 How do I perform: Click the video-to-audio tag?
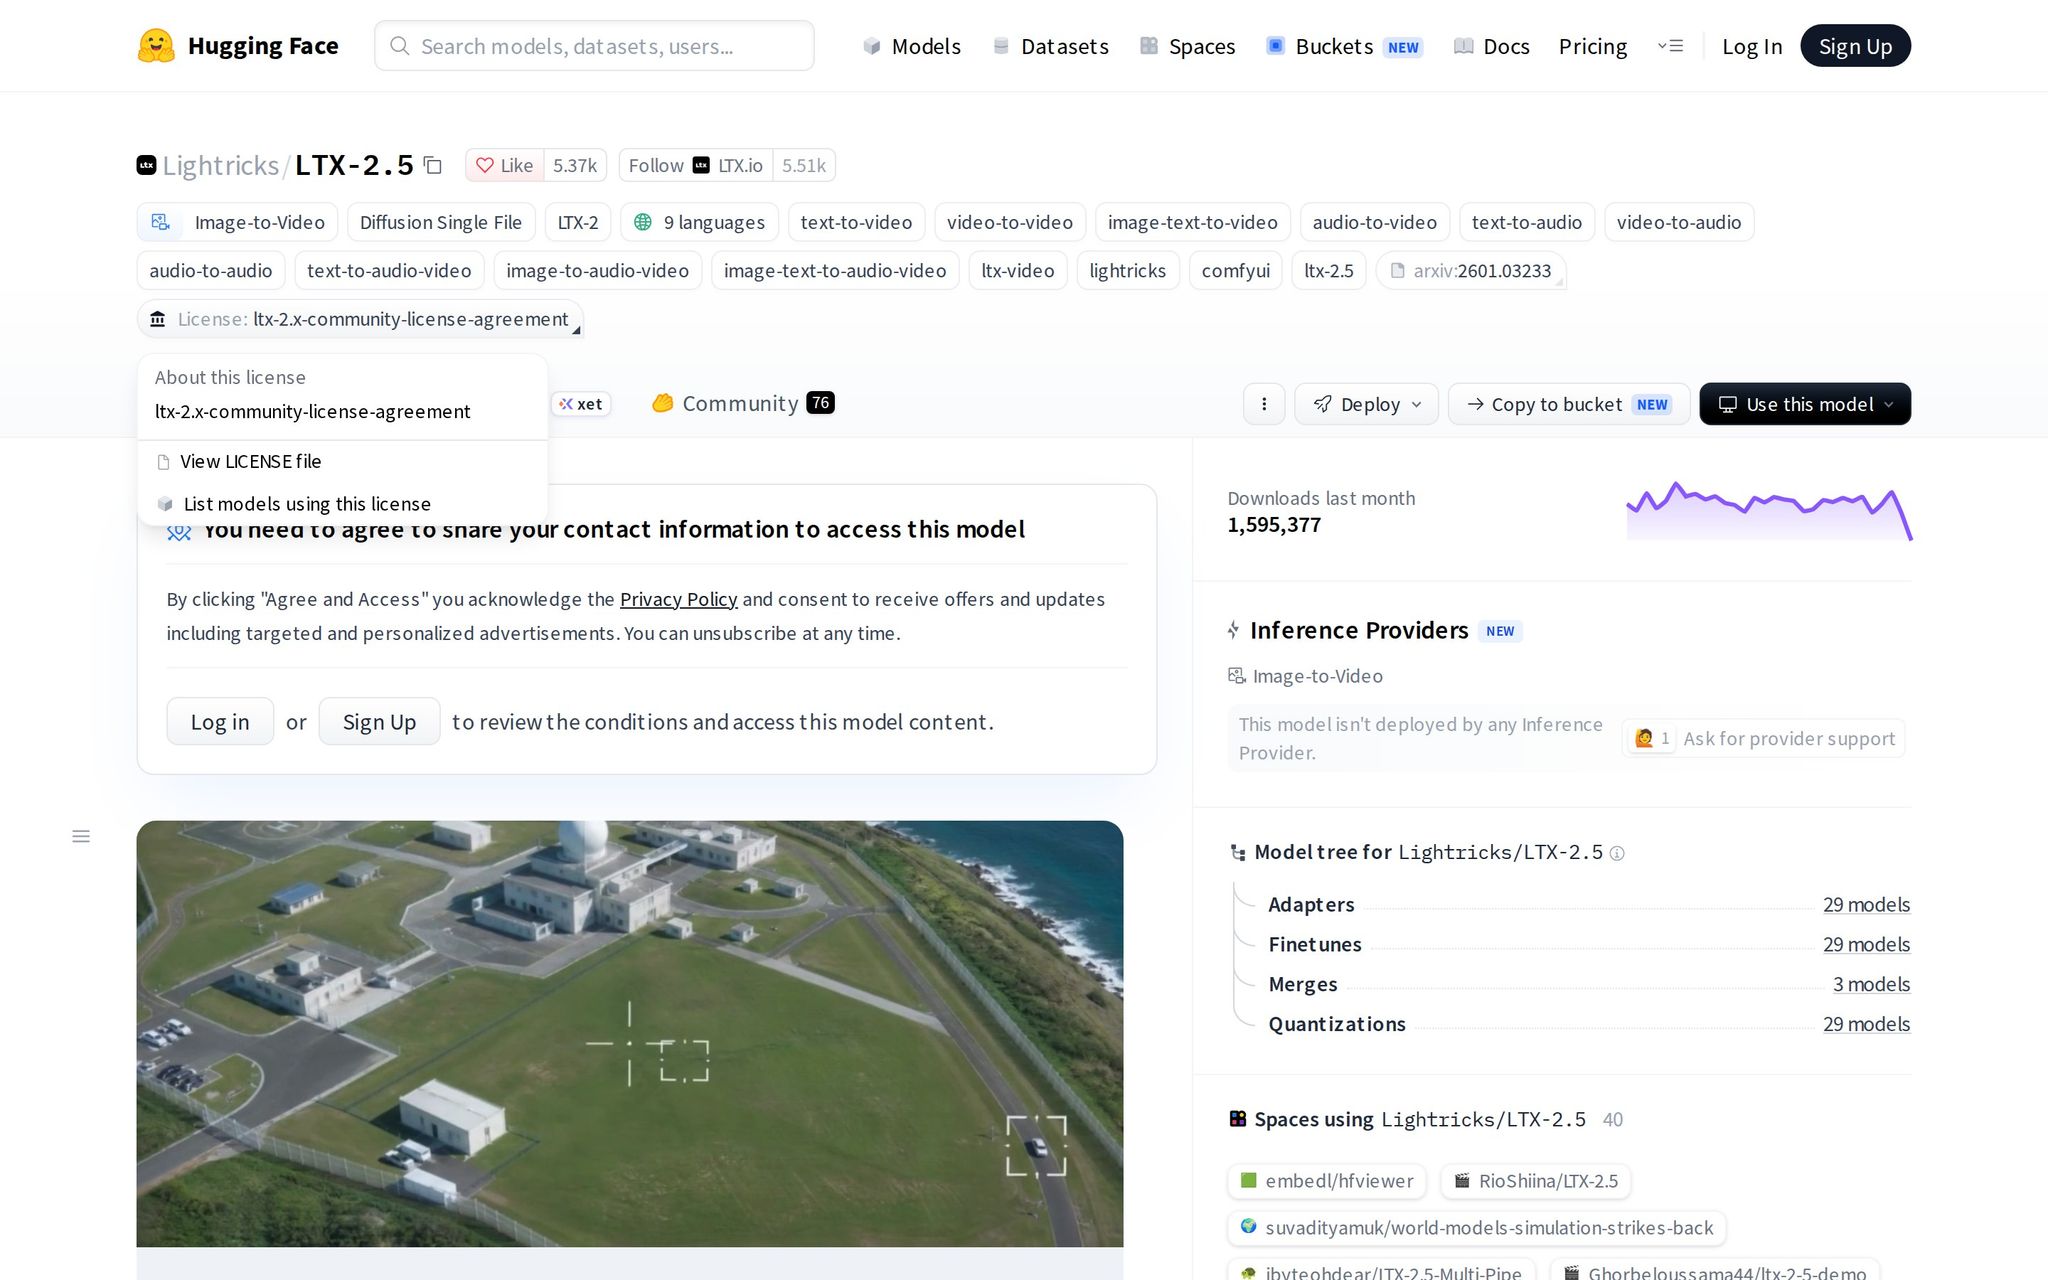[1679, 222]
